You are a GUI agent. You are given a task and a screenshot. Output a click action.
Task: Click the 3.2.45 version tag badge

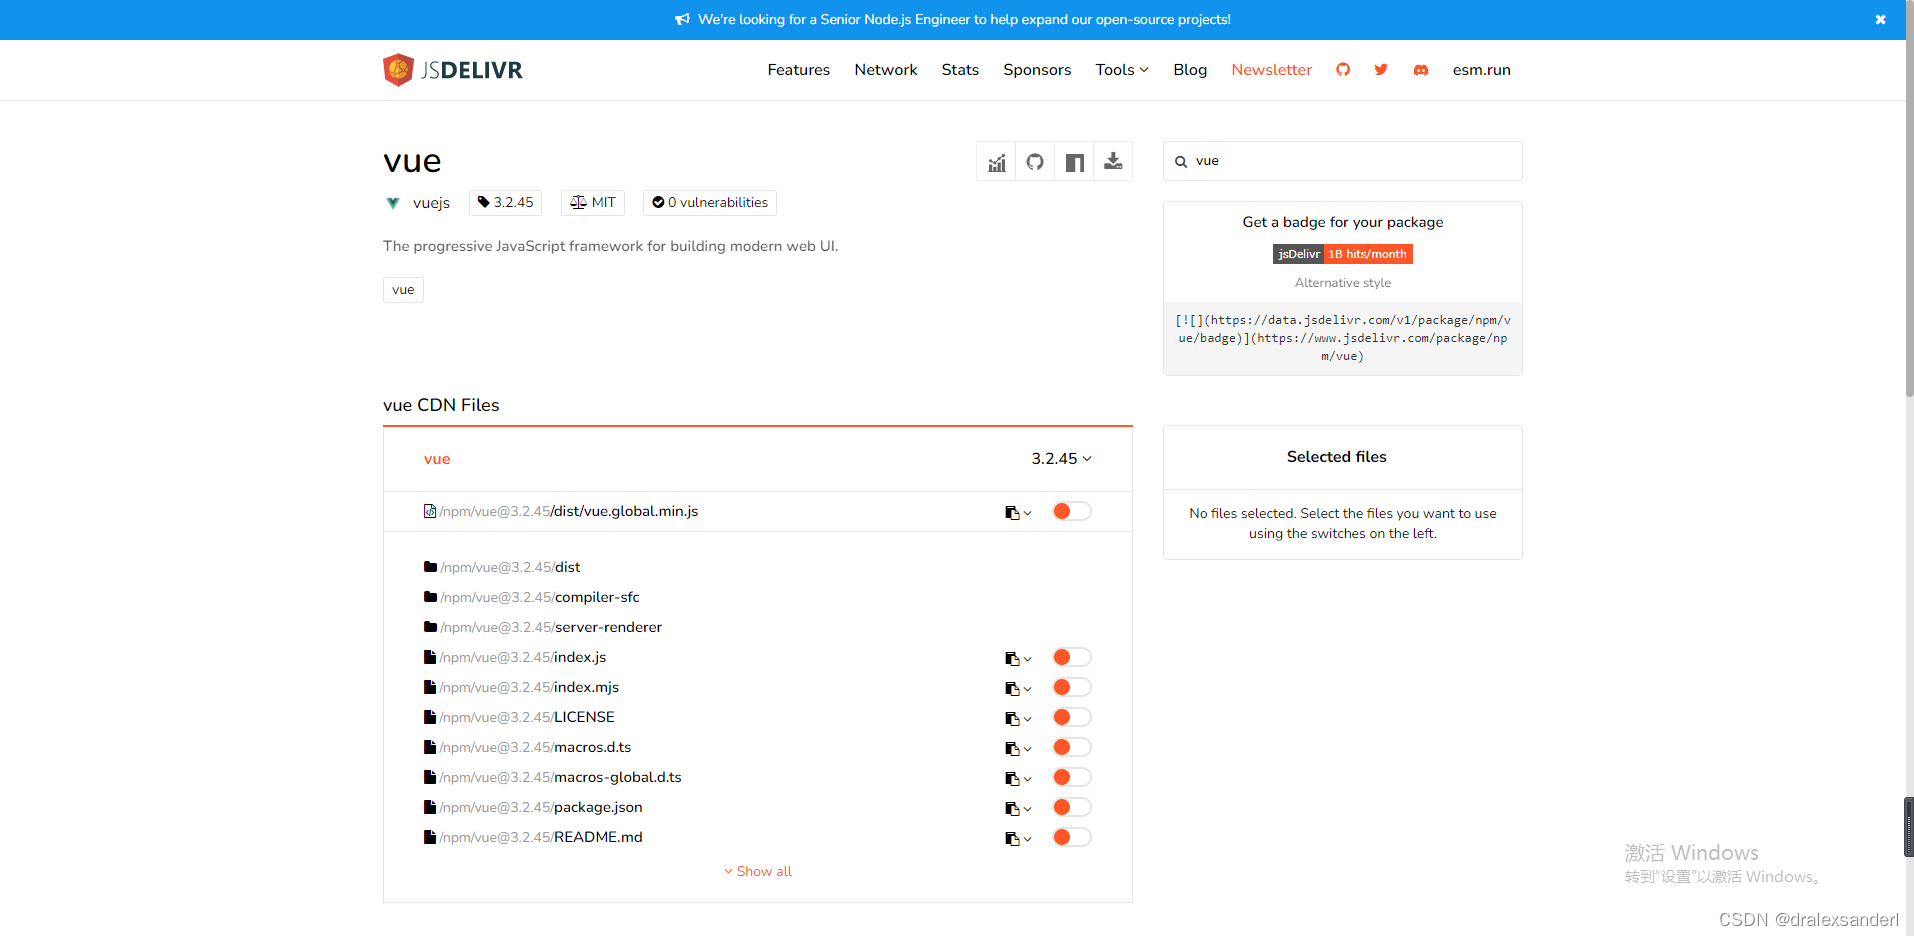click(x=506, y=202)
